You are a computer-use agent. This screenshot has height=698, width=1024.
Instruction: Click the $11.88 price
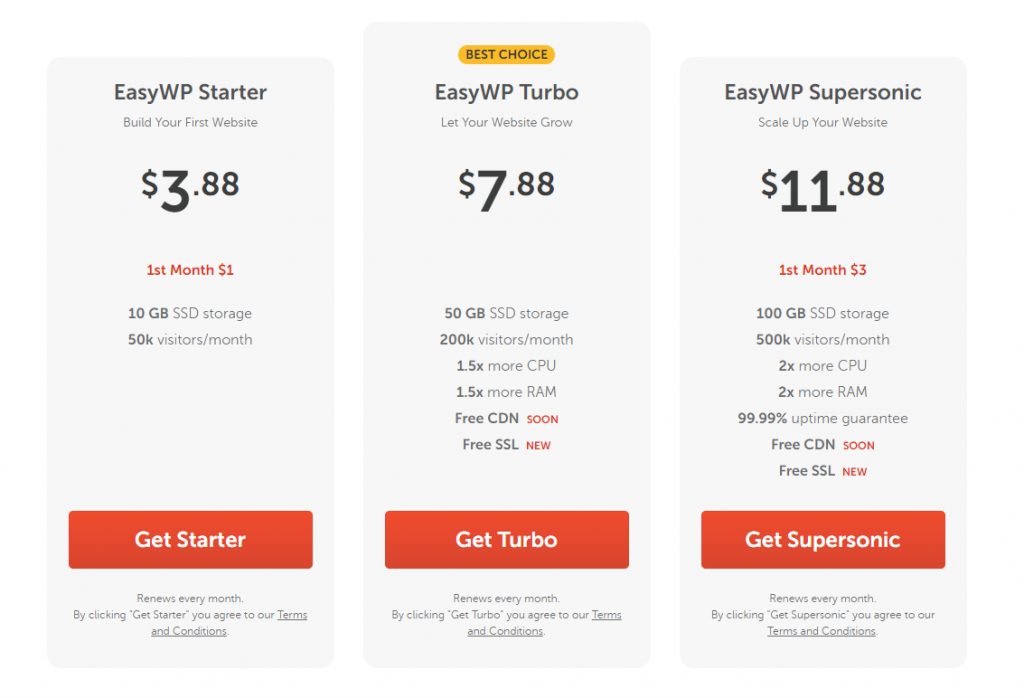822,188
